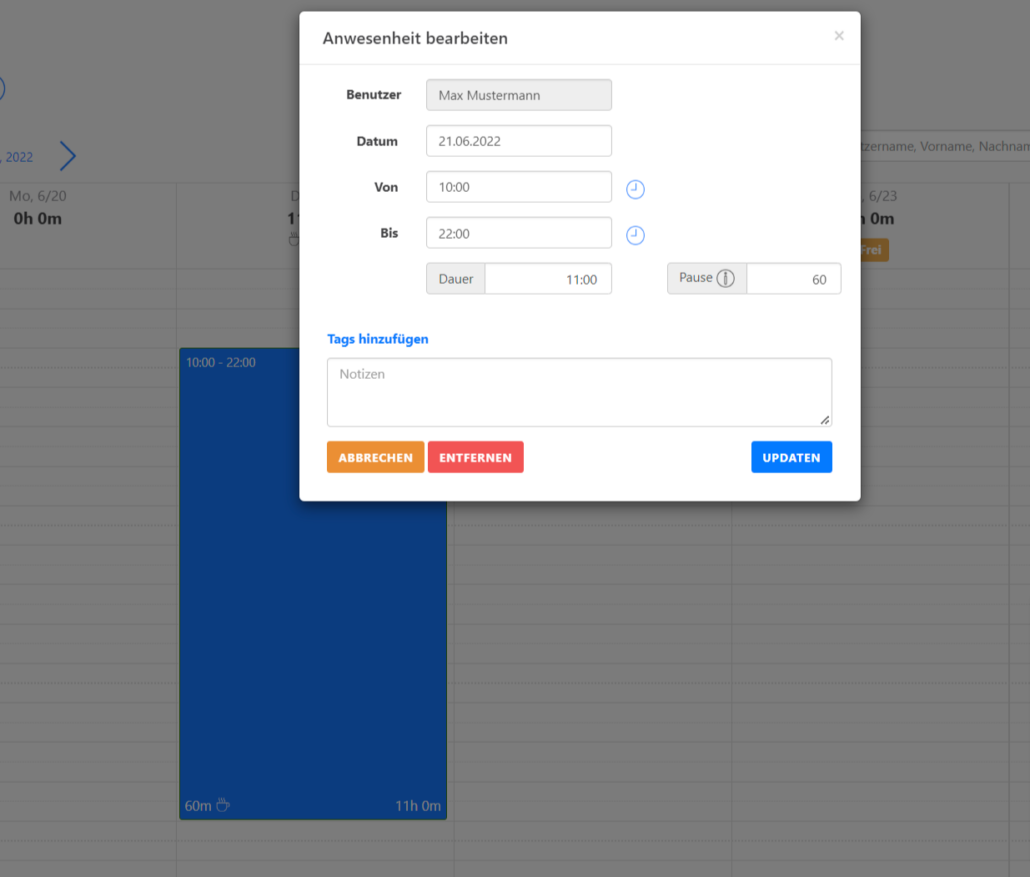Save changes with the UPDATEN button
This screenshot has height=877, width=1030.
791,457
